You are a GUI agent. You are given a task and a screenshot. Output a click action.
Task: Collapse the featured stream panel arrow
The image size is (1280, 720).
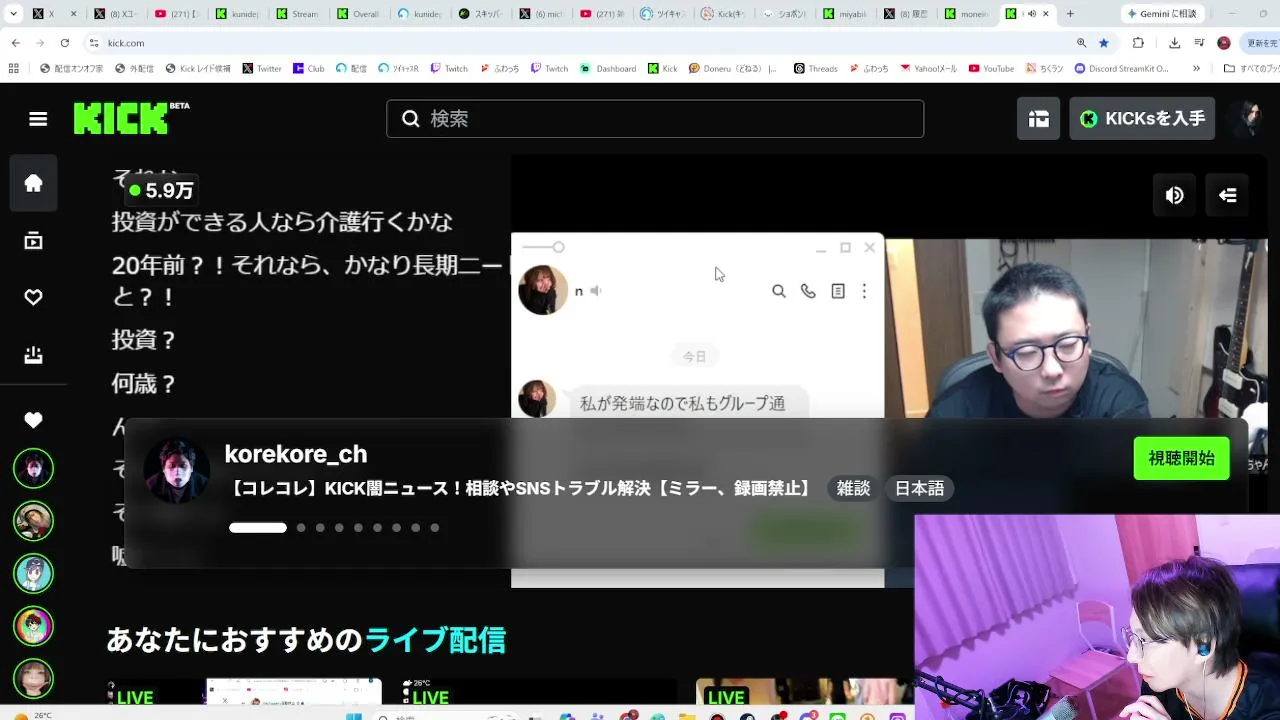1228,195
